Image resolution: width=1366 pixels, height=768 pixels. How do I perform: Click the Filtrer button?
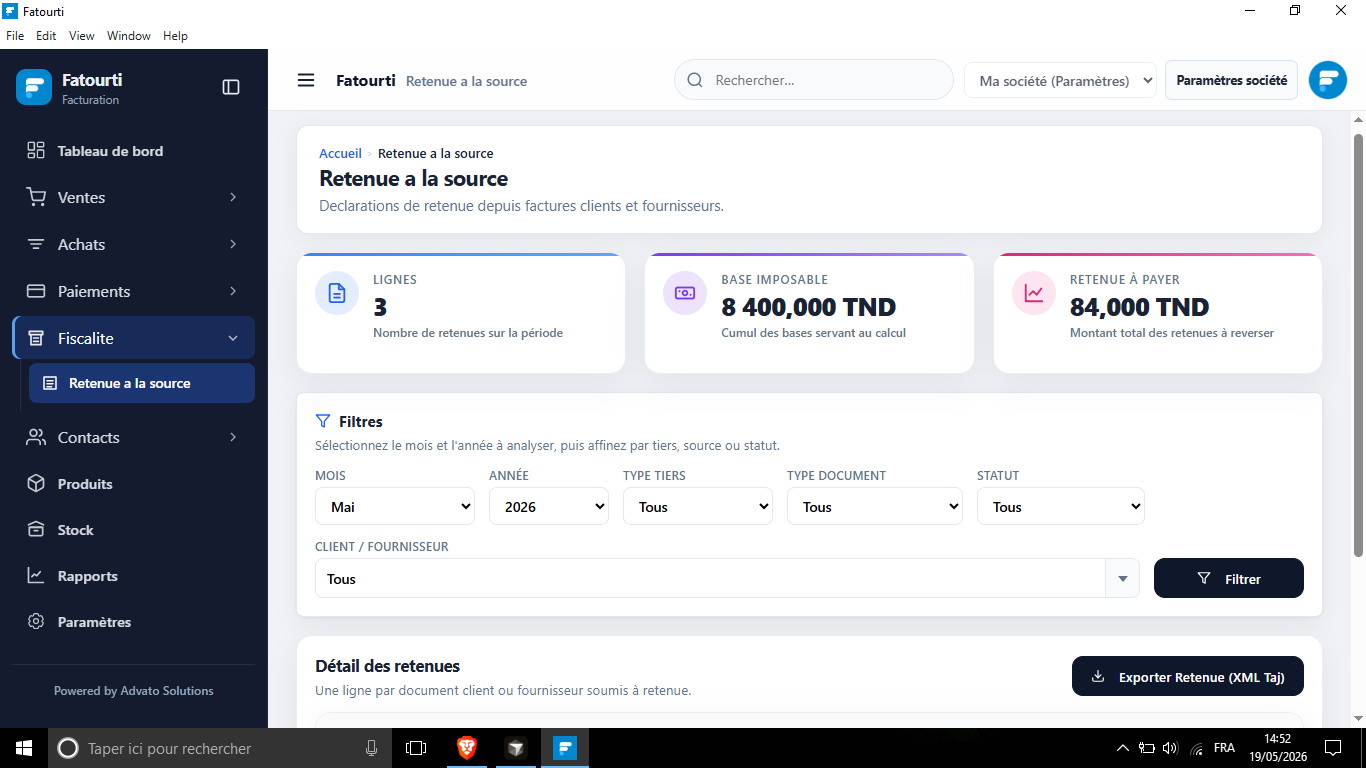tap(1229, 578)
